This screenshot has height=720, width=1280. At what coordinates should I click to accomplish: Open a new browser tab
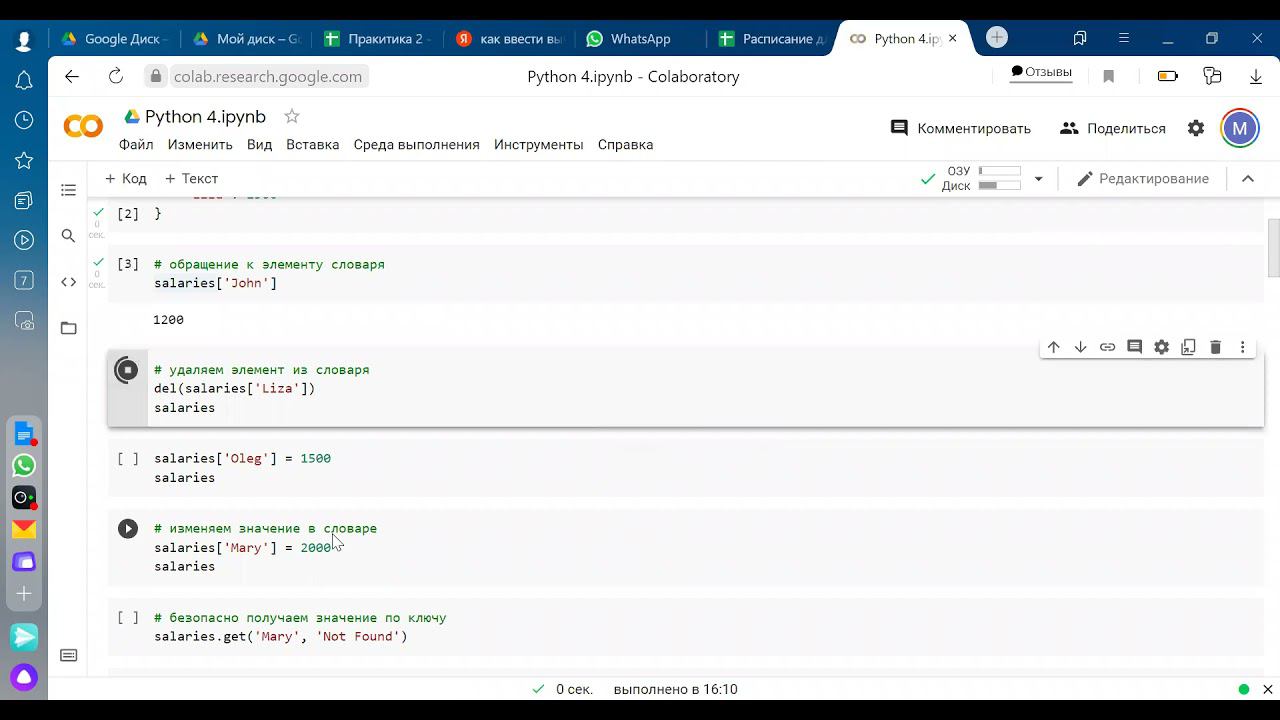pyautogui.click(x=997, y=38)
